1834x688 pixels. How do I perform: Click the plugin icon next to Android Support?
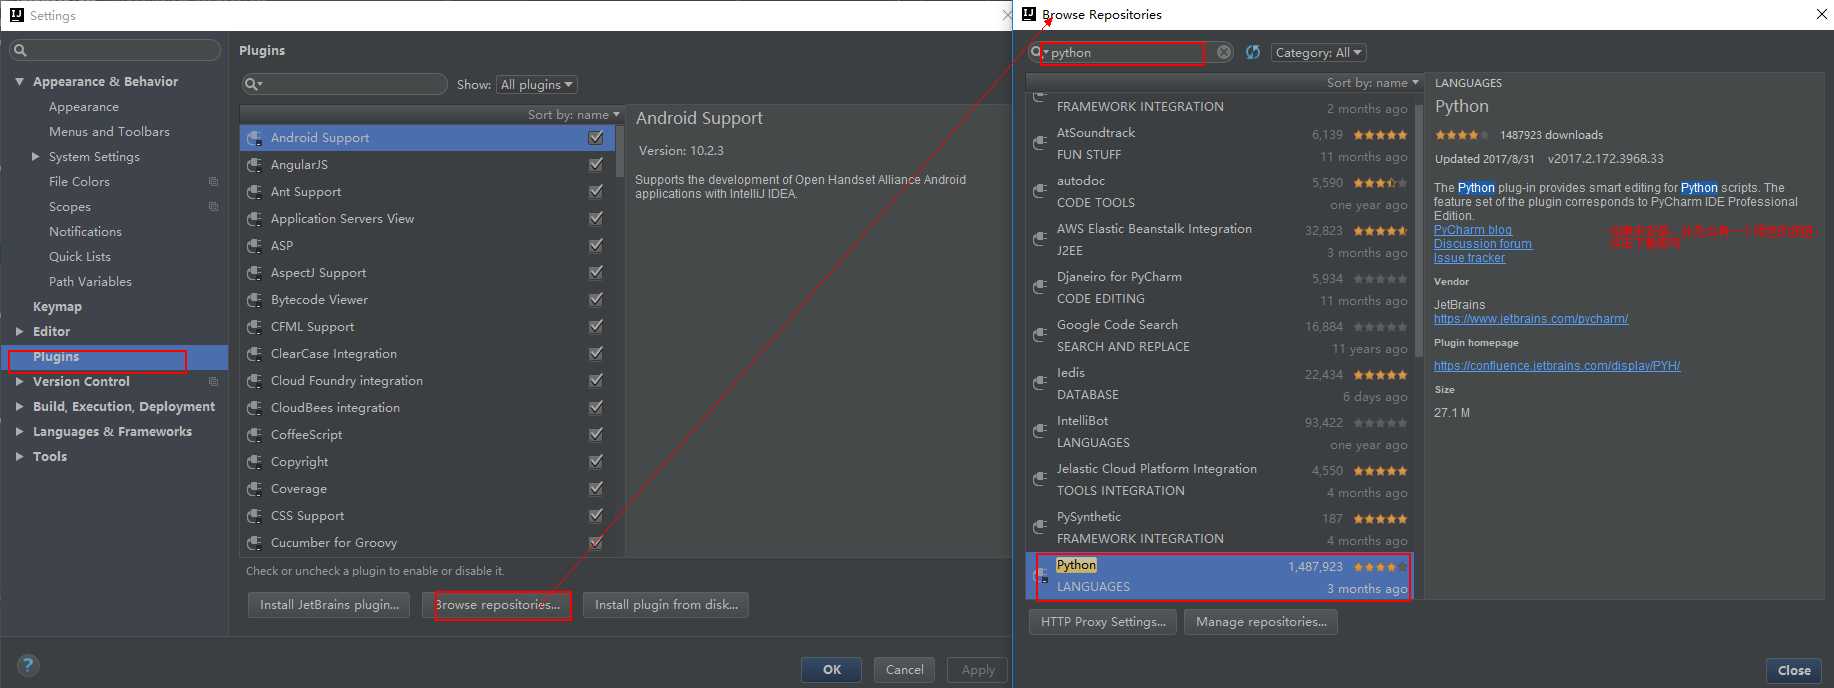point(254,138)
